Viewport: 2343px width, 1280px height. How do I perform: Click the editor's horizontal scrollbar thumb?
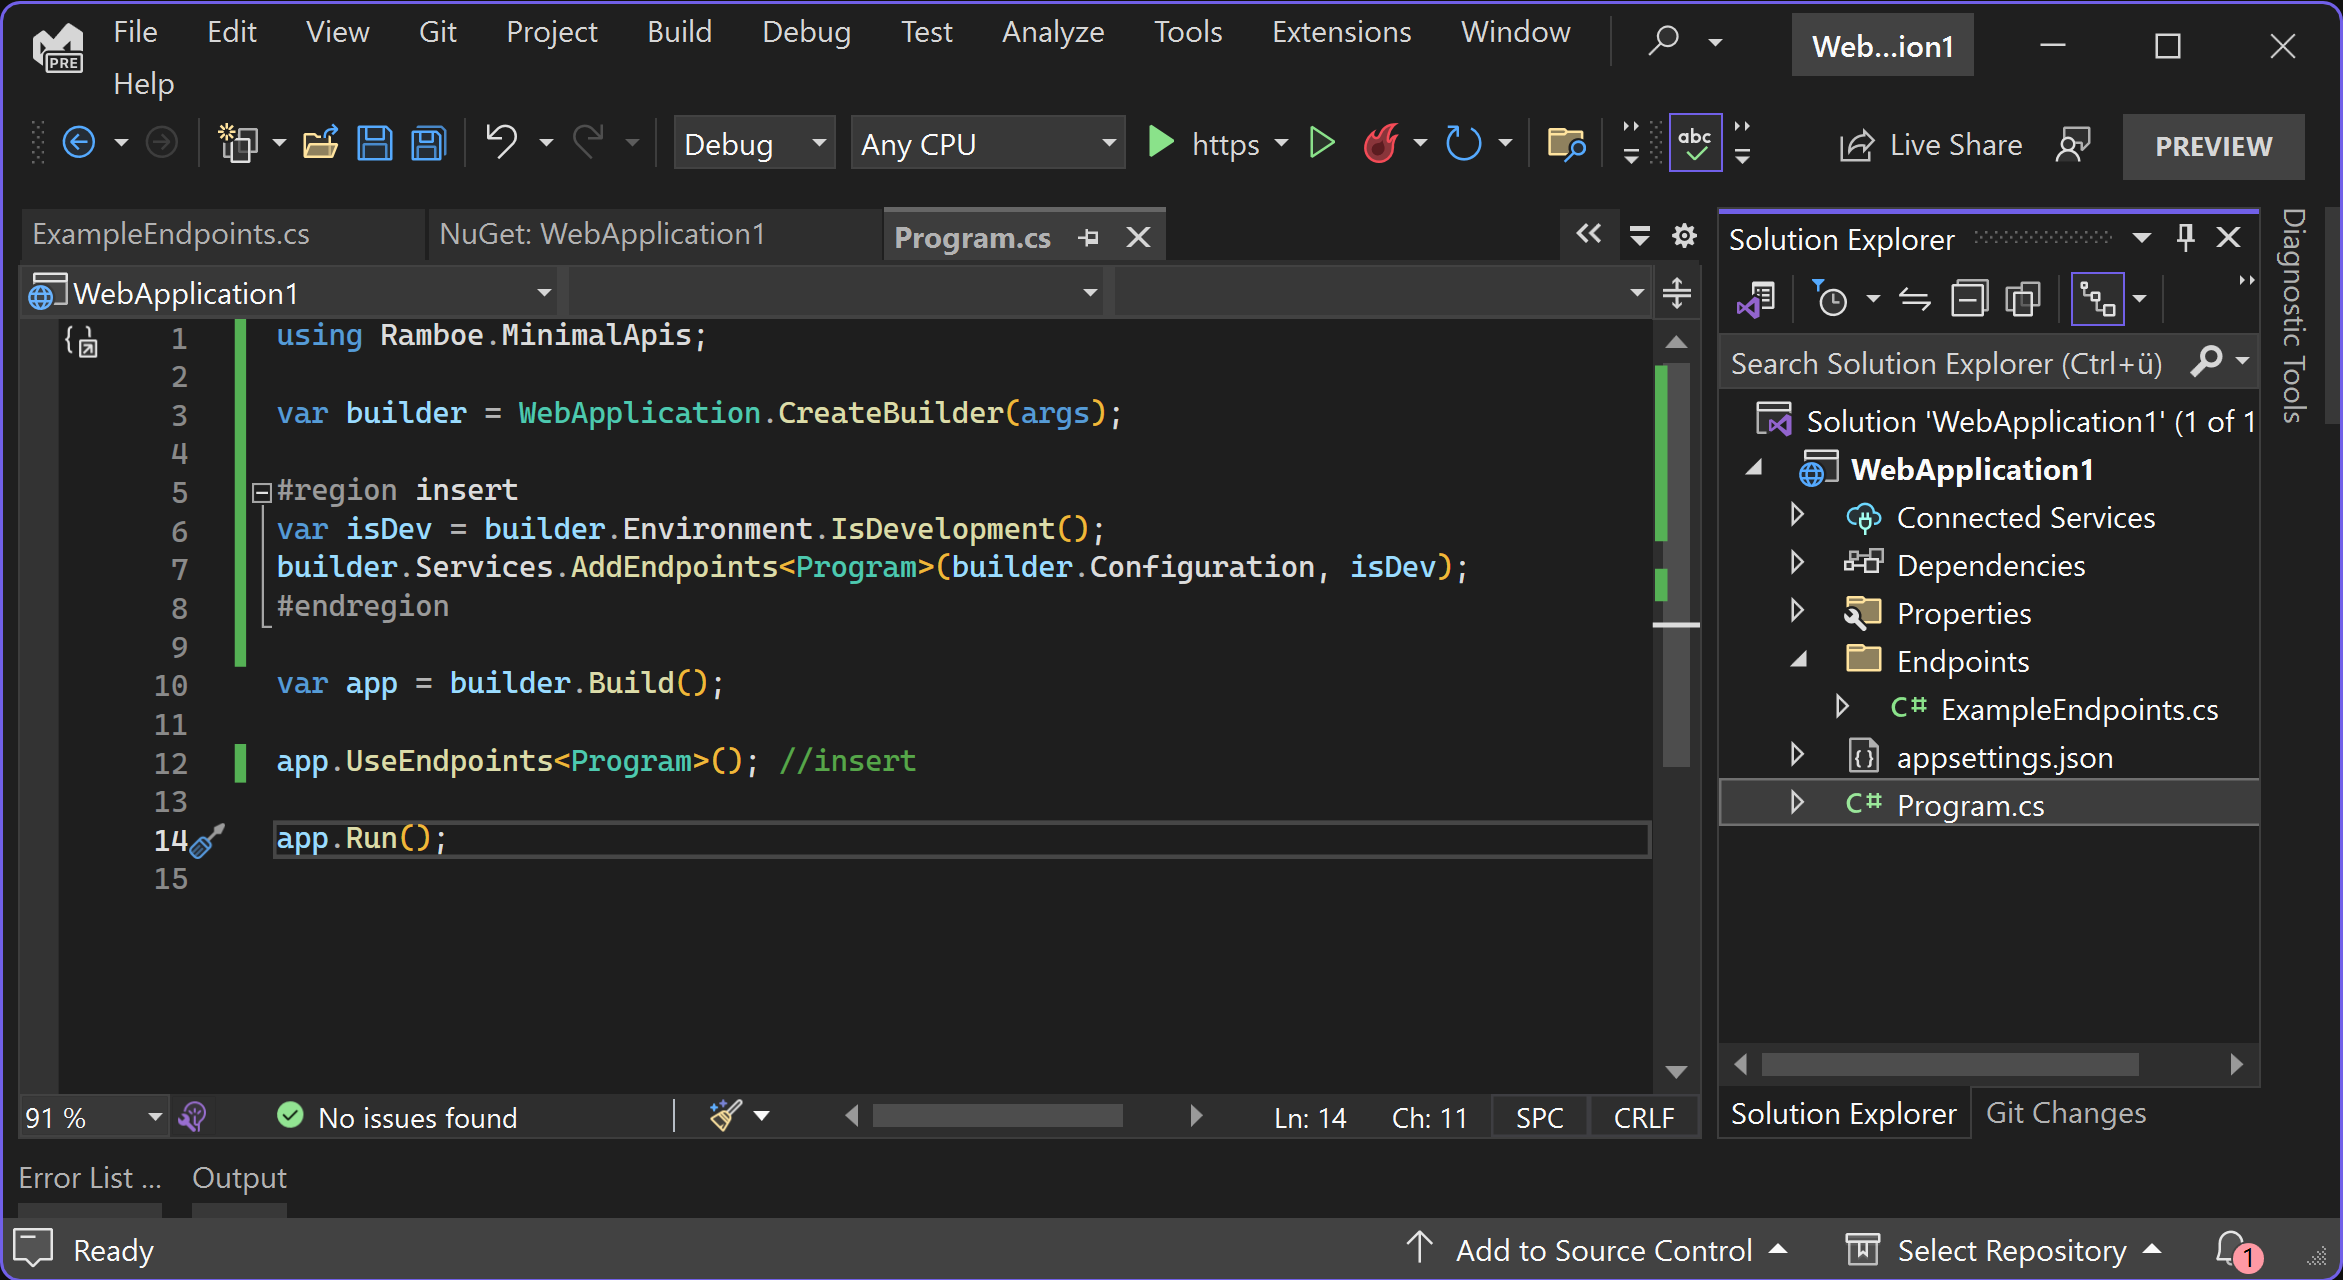tap(997, 1116)
